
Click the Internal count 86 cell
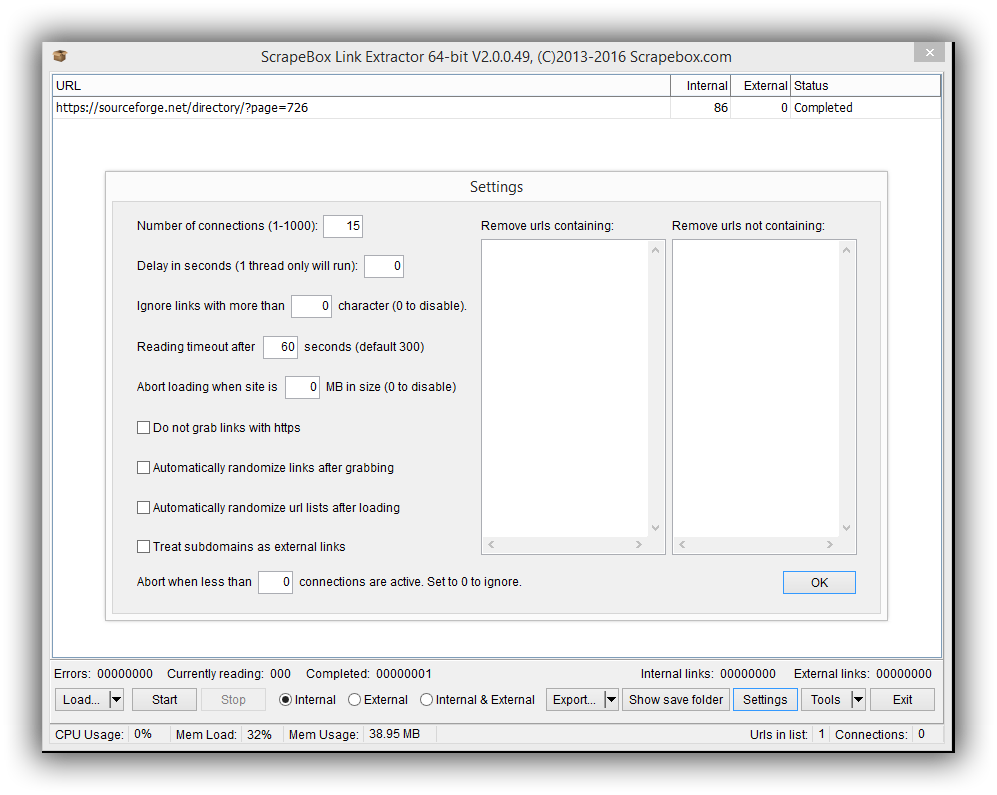[x=701, y=107]
